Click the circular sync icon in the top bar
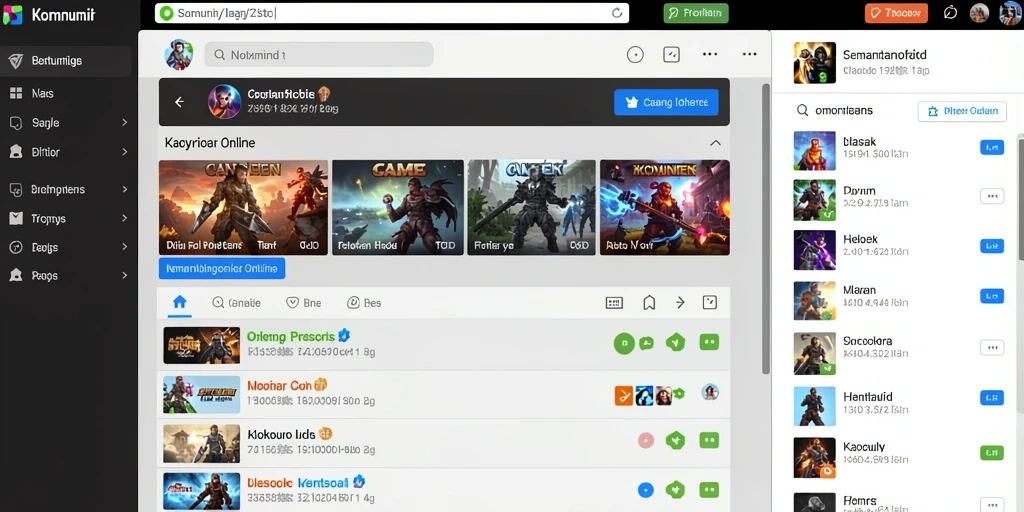 pyautogui.click(x=950, y=13)
